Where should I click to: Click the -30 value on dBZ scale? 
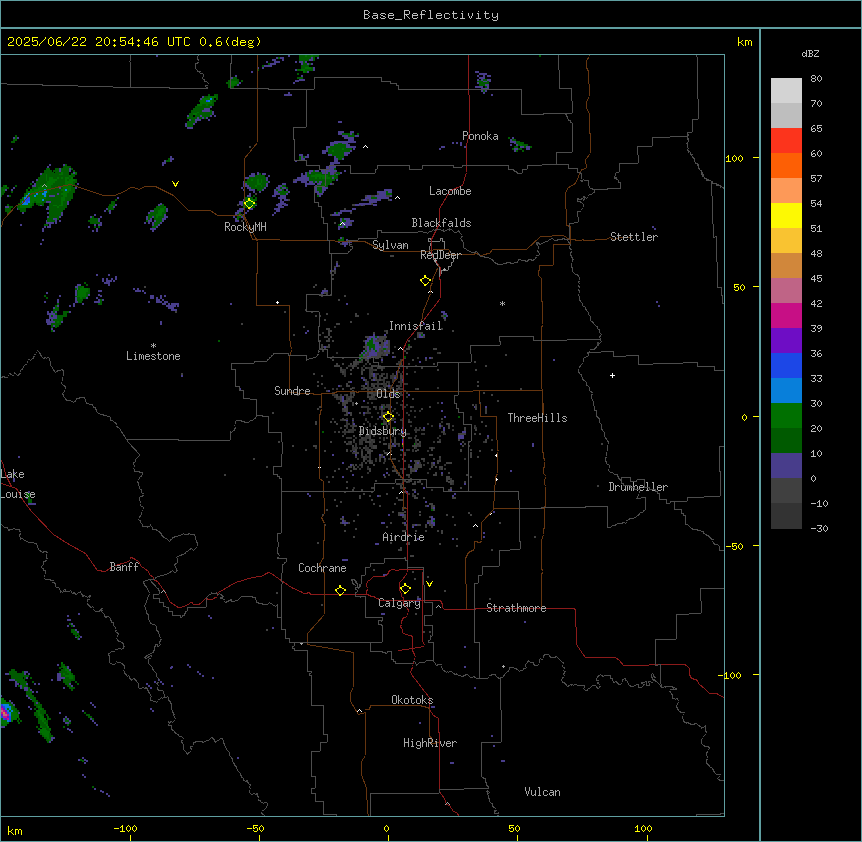click(819, 529)
